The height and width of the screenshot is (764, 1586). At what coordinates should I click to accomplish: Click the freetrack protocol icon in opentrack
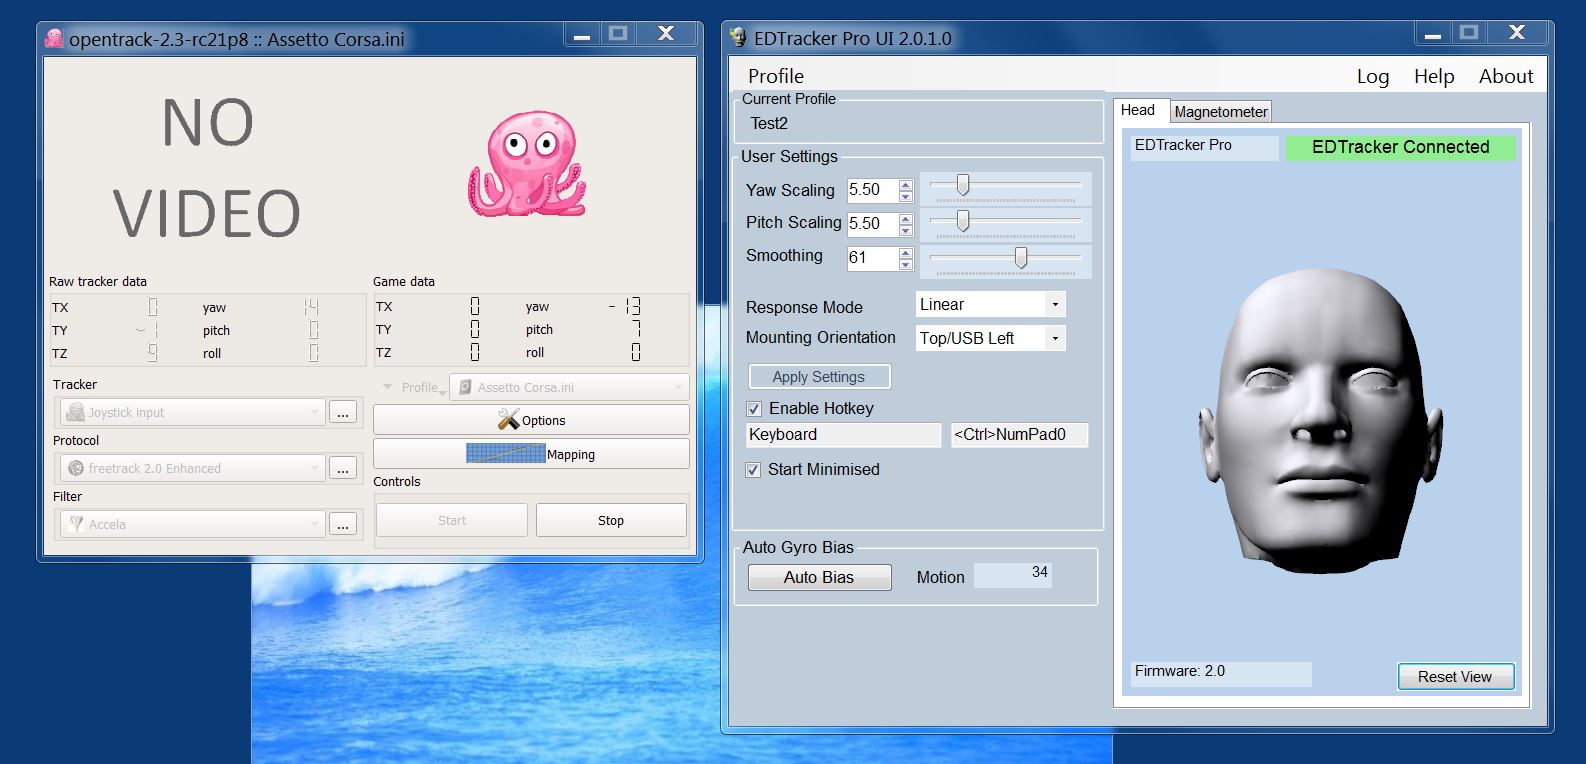point(75,468)
